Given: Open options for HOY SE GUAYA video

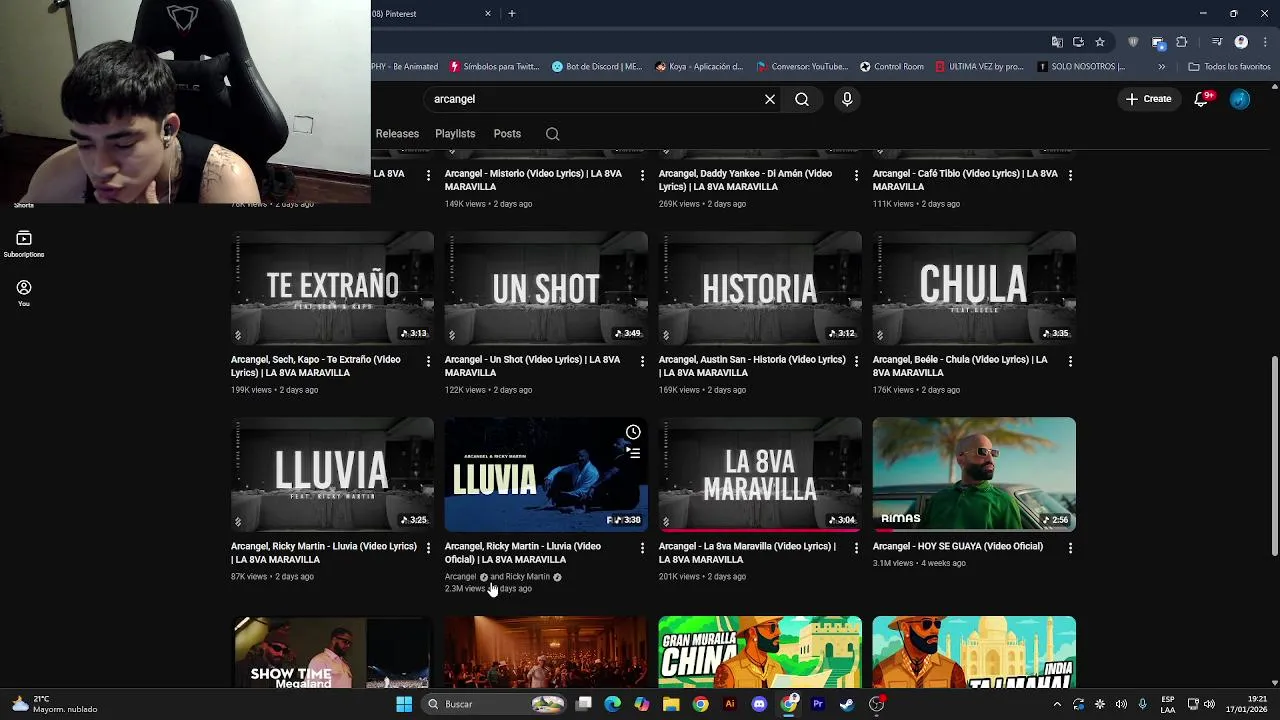Looking at the screenshot, I should (1070, 548).
